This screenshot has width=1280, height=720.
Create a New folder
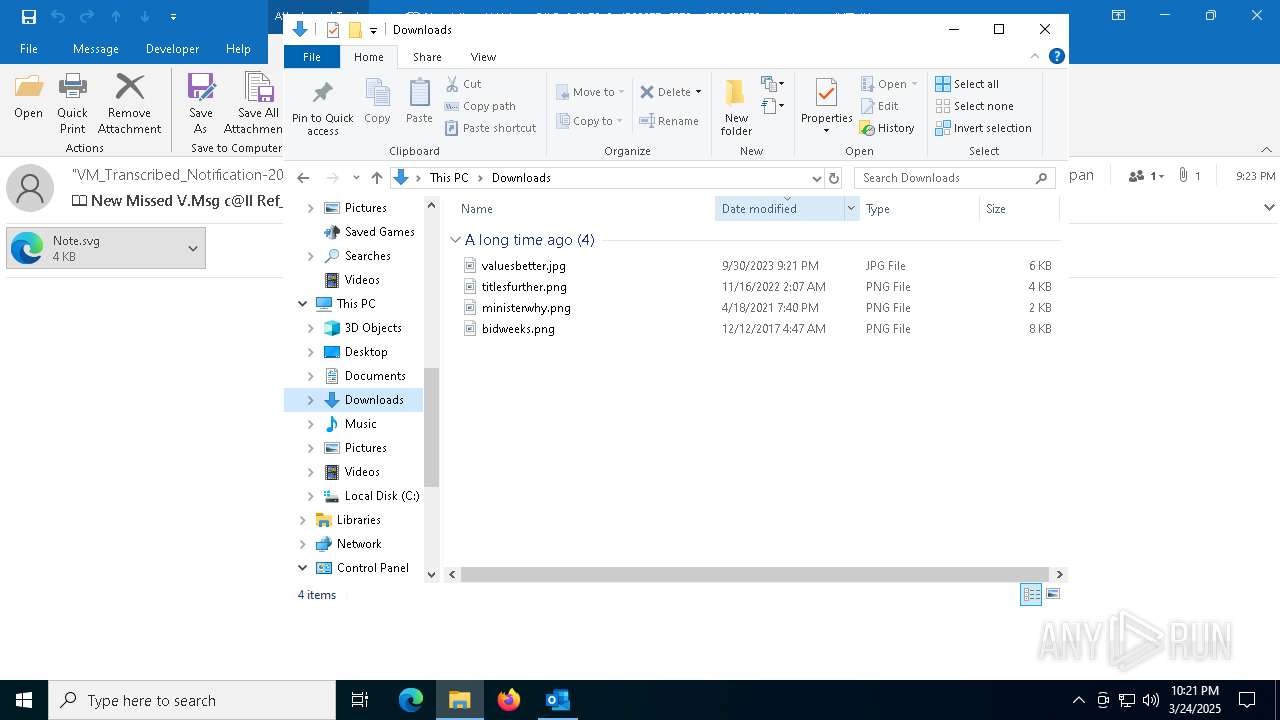pyautogui.click(x=736, y=107)
